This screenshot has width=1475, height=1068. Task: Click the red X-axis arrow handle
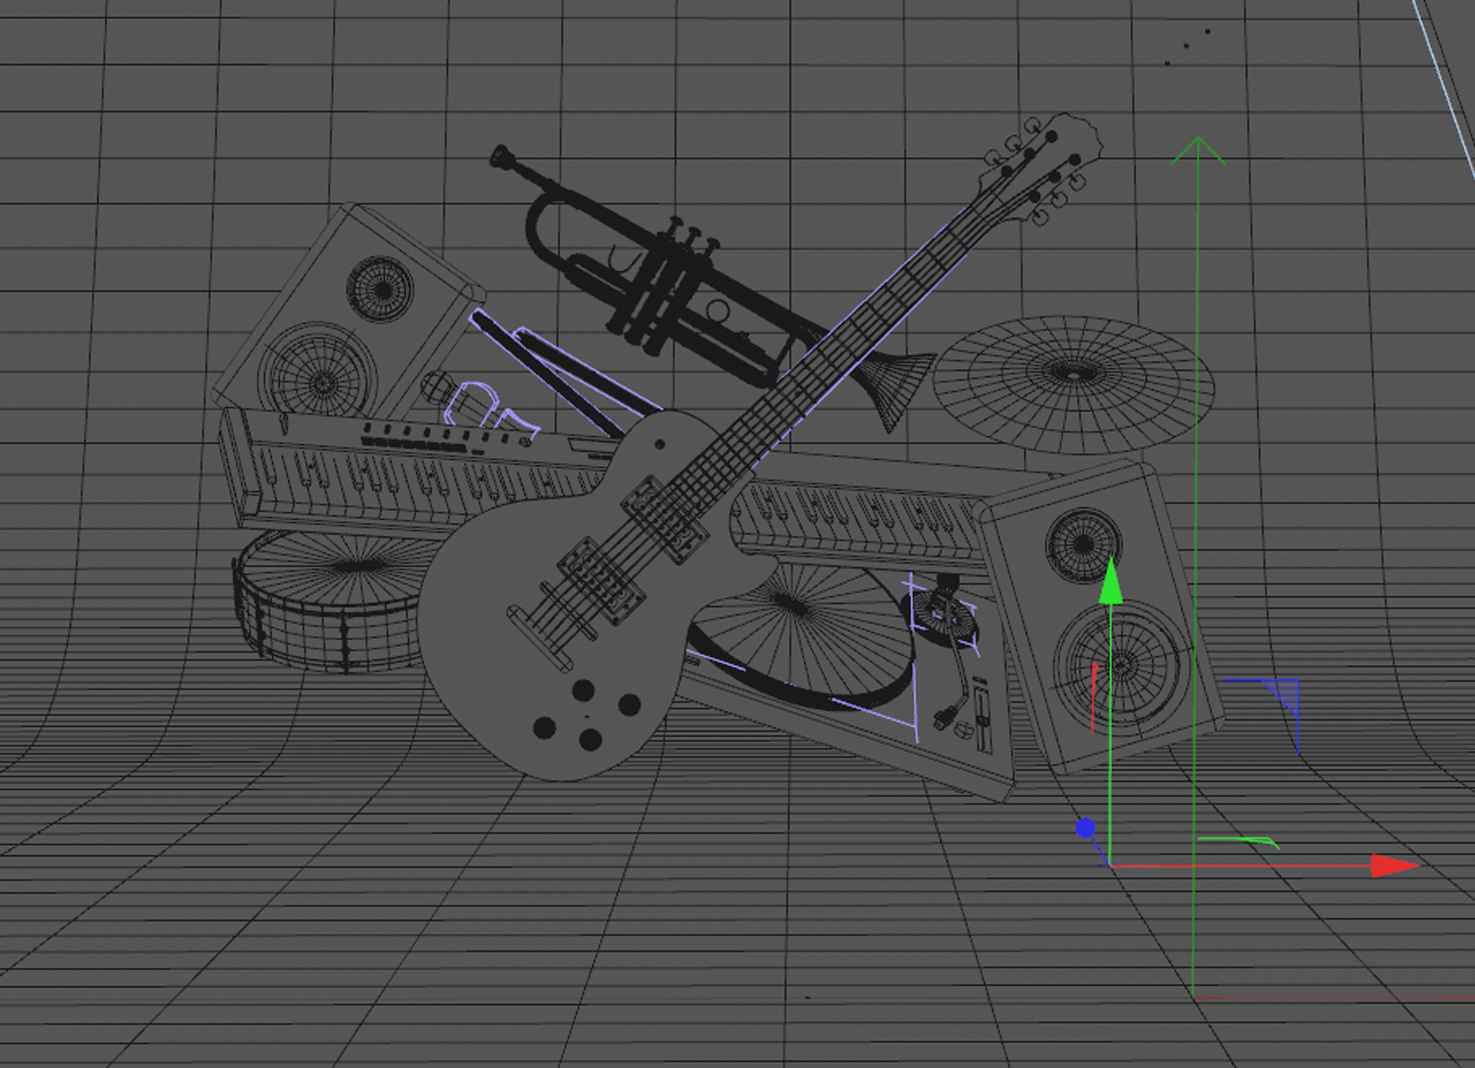[x=1394, y=865]
